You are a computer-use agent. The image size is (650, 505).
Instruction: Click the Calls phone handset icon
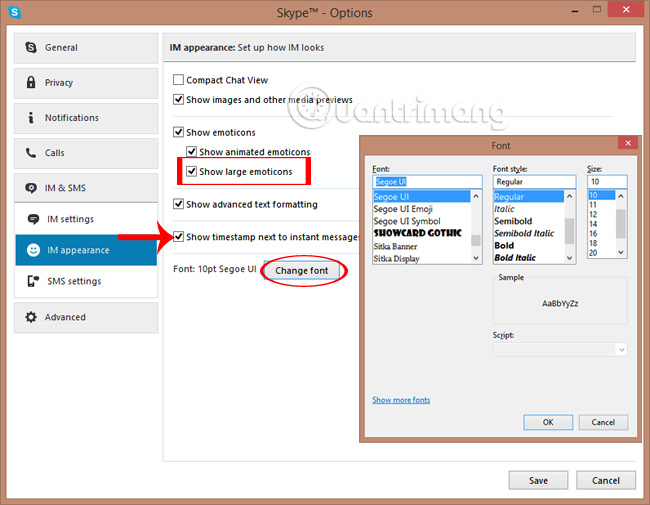31,153
